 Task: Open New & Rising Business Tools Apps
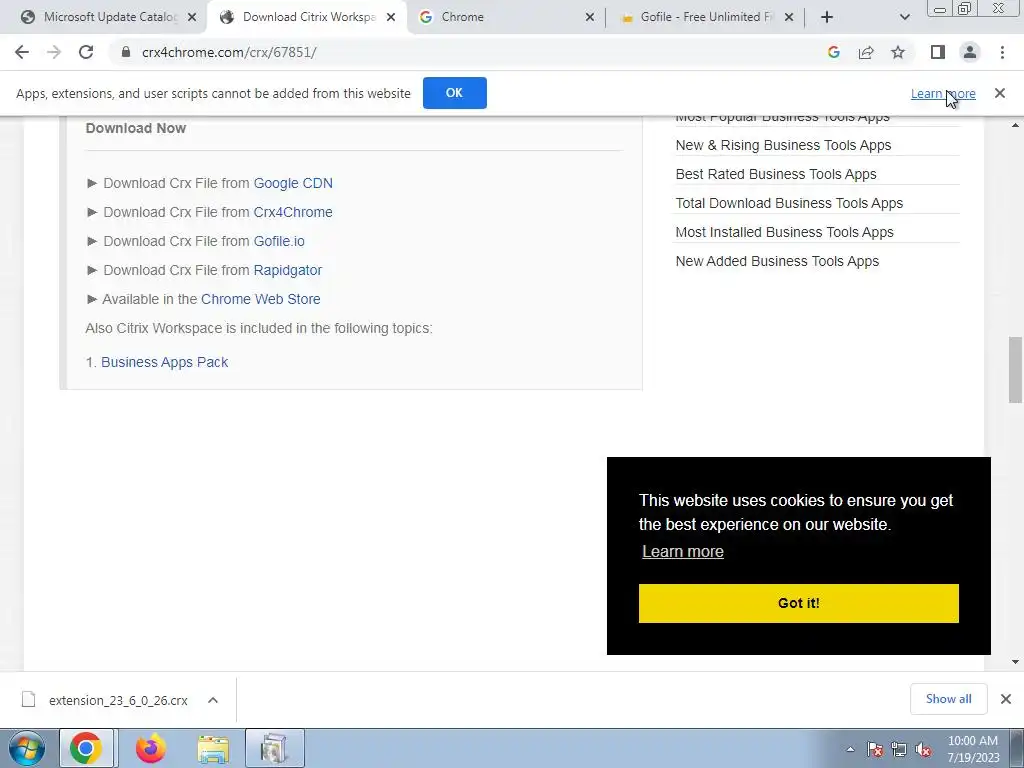[783, 145]
